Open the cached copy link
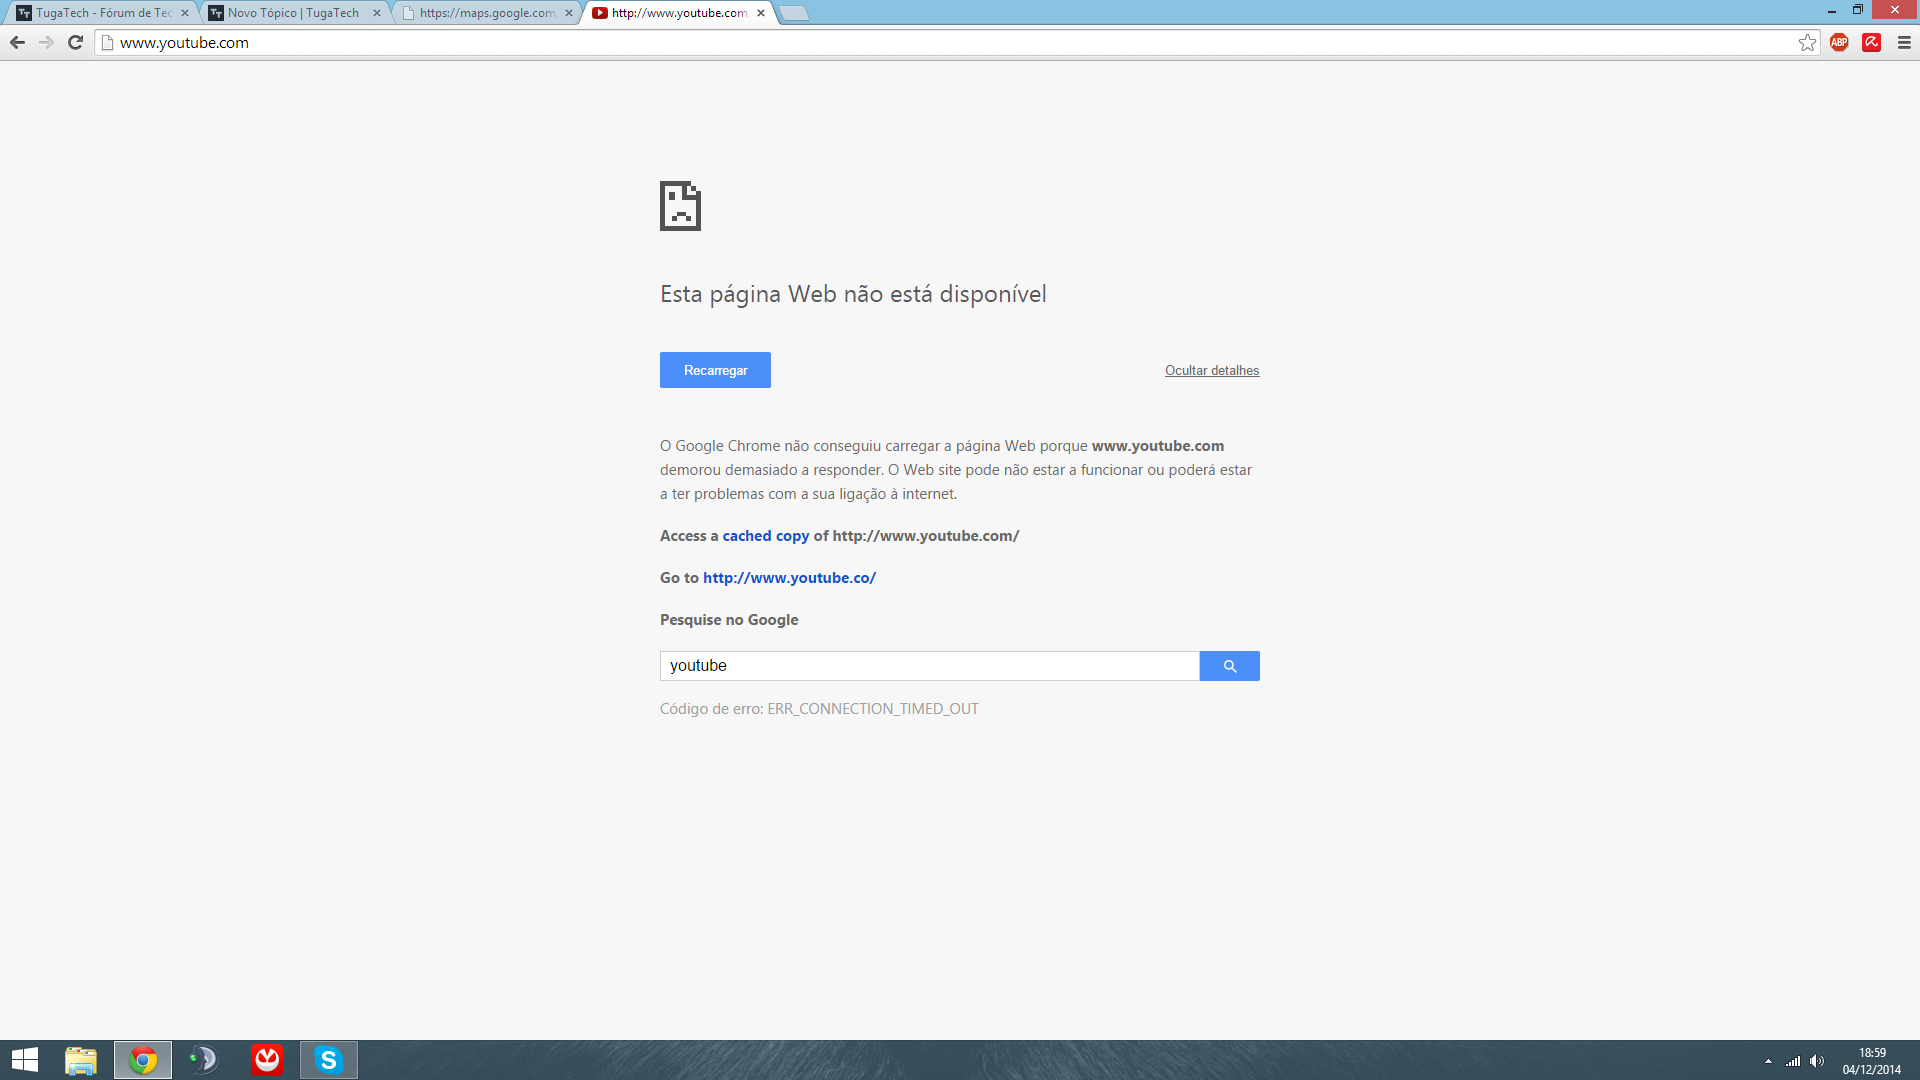Screen dimensions: 1920x1080 point(765,536)
